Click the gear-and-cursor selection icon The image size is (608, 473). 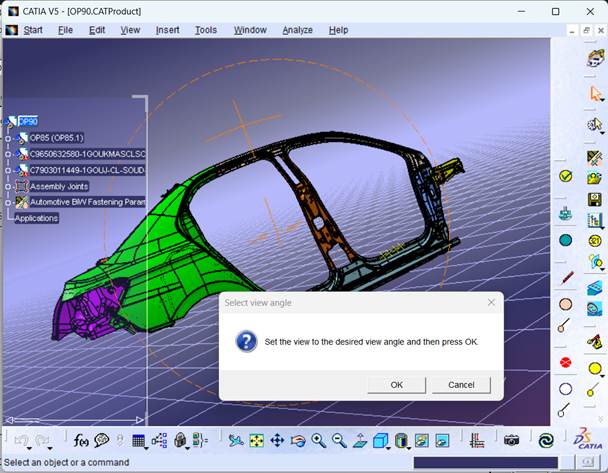point(594,125)
